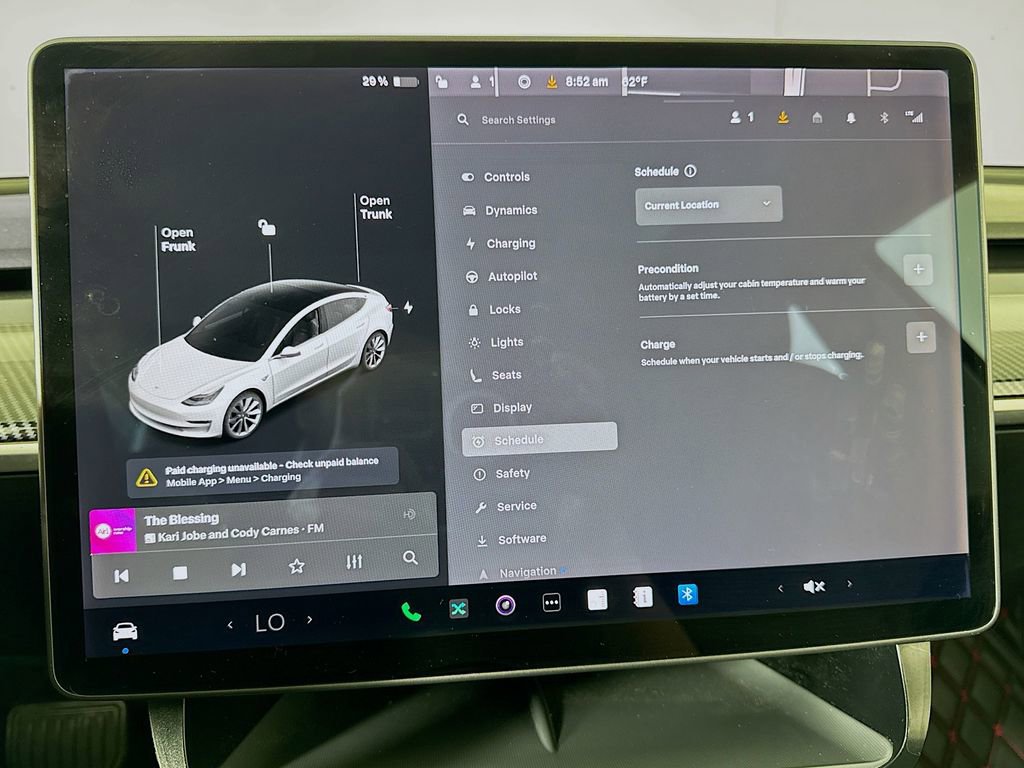Viewport: 1024px width, 768px height.
Task: Open the media equalizer settings icon
Action: click(354, 562)
